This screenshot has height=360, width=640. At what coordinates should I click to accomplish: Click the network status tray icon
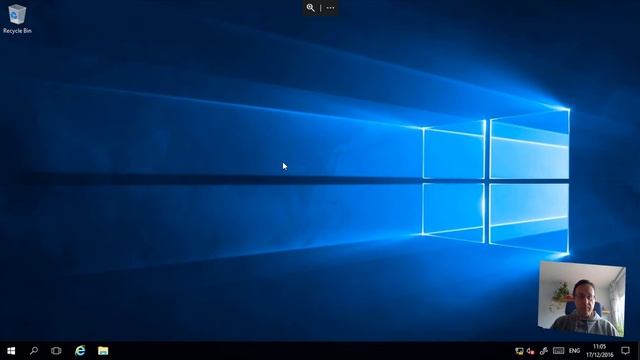point(519,351)
